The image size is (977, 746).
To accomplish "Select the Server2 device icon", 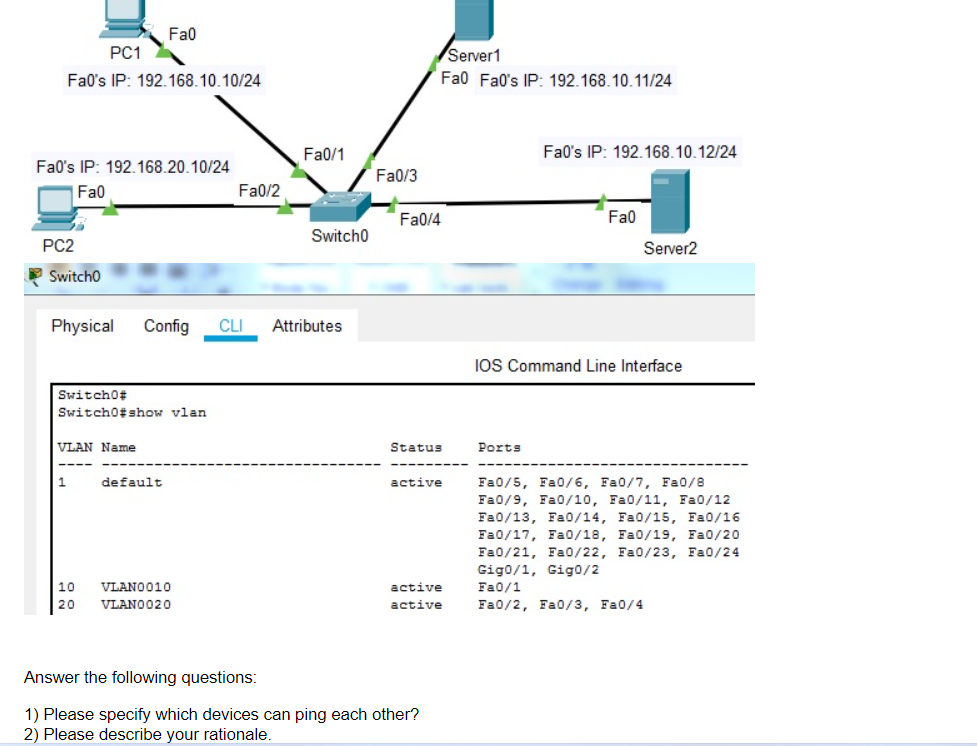I will point(670,201).
